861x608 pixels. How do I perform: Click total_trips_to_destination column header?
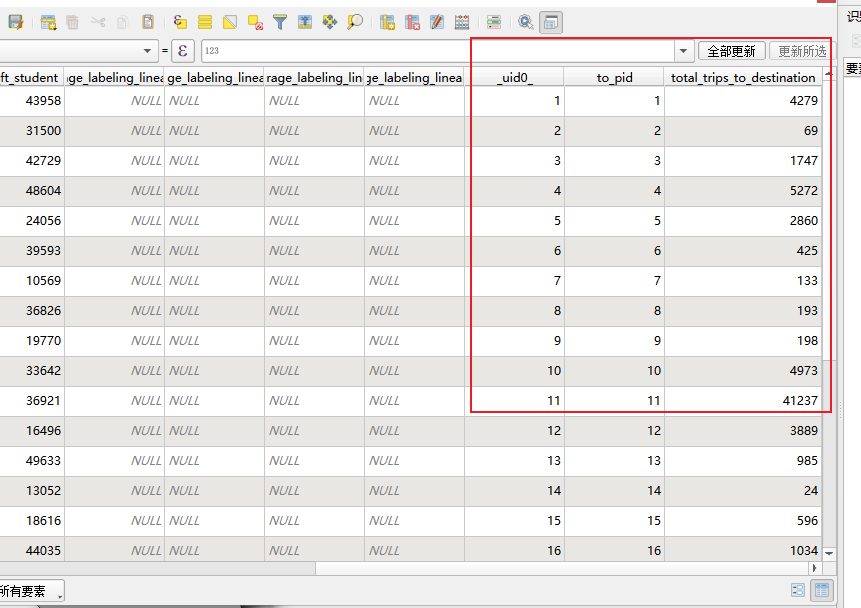743,77
